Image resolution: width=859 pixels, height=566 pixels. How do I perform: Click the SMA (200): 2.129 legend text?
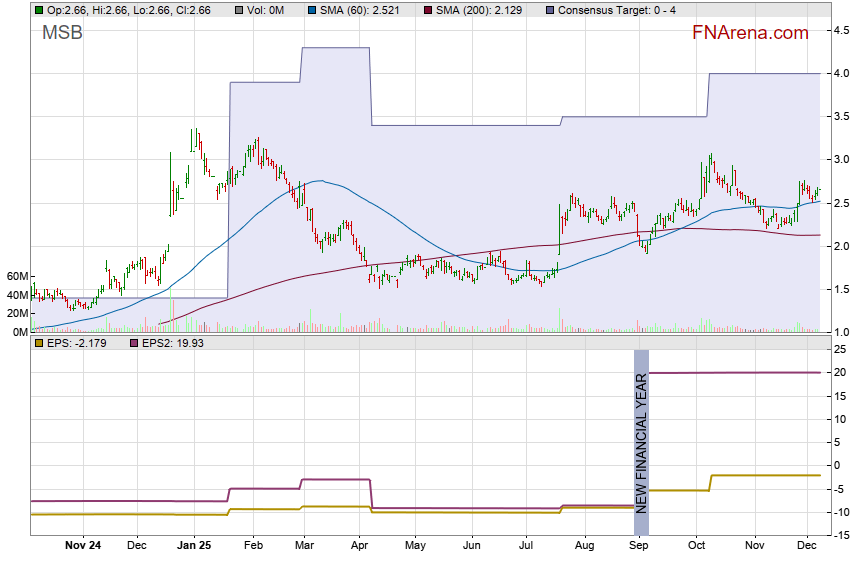[x=482, y=9]
